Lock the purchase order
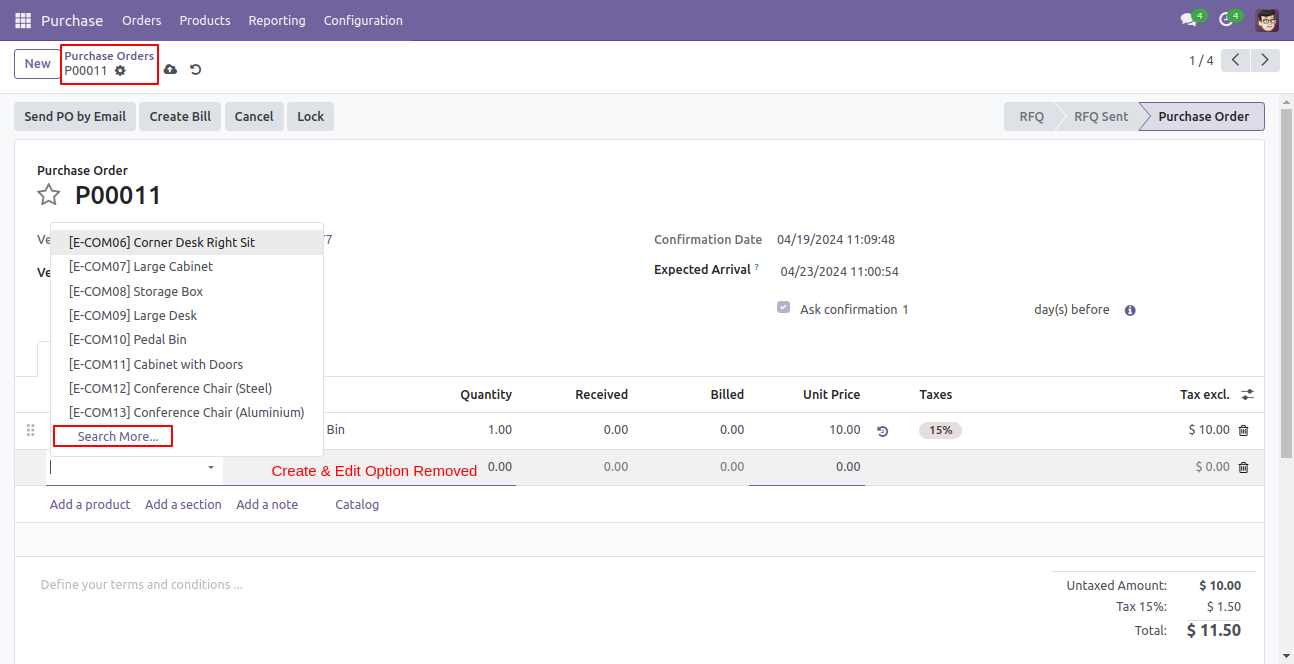 pos(311,117)
